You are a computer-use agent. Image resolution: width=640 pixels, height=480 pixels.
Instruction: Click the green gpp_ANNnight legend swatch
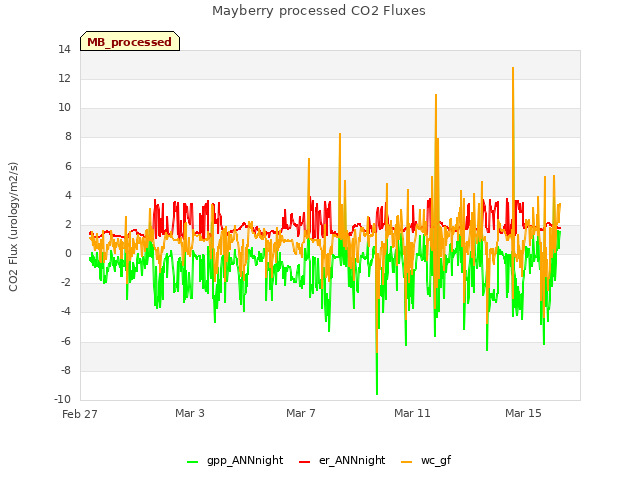click(192, 462)
